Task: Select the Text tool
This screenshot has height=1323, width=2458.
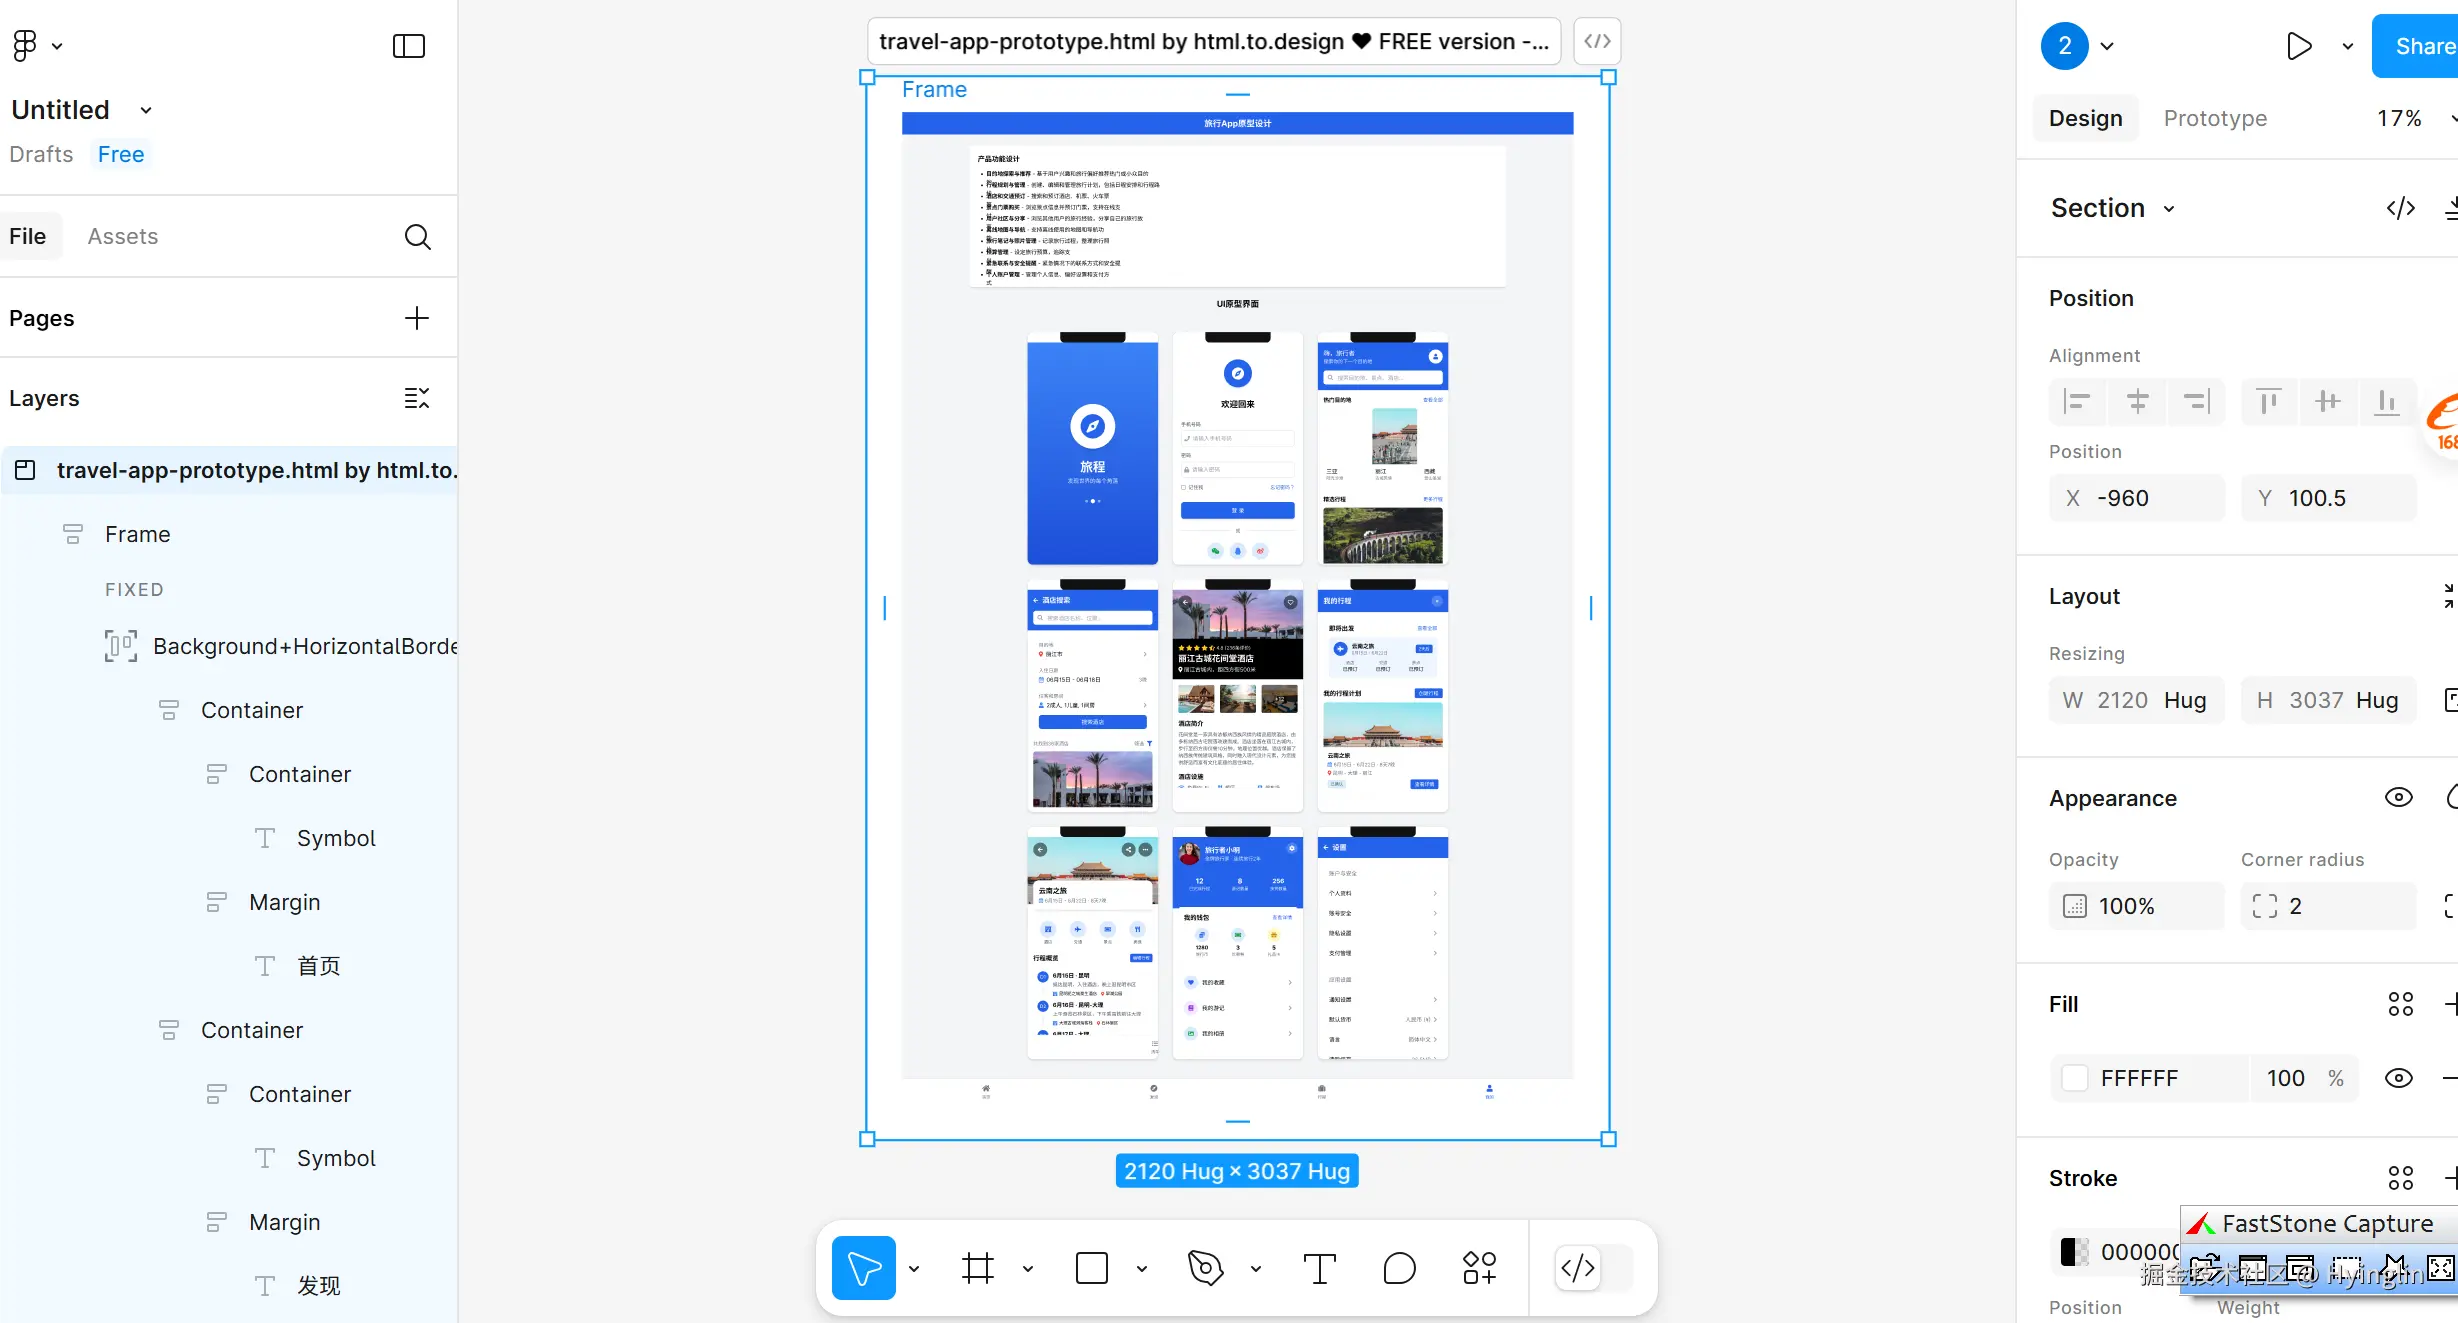Action: pos(1319,1268)
